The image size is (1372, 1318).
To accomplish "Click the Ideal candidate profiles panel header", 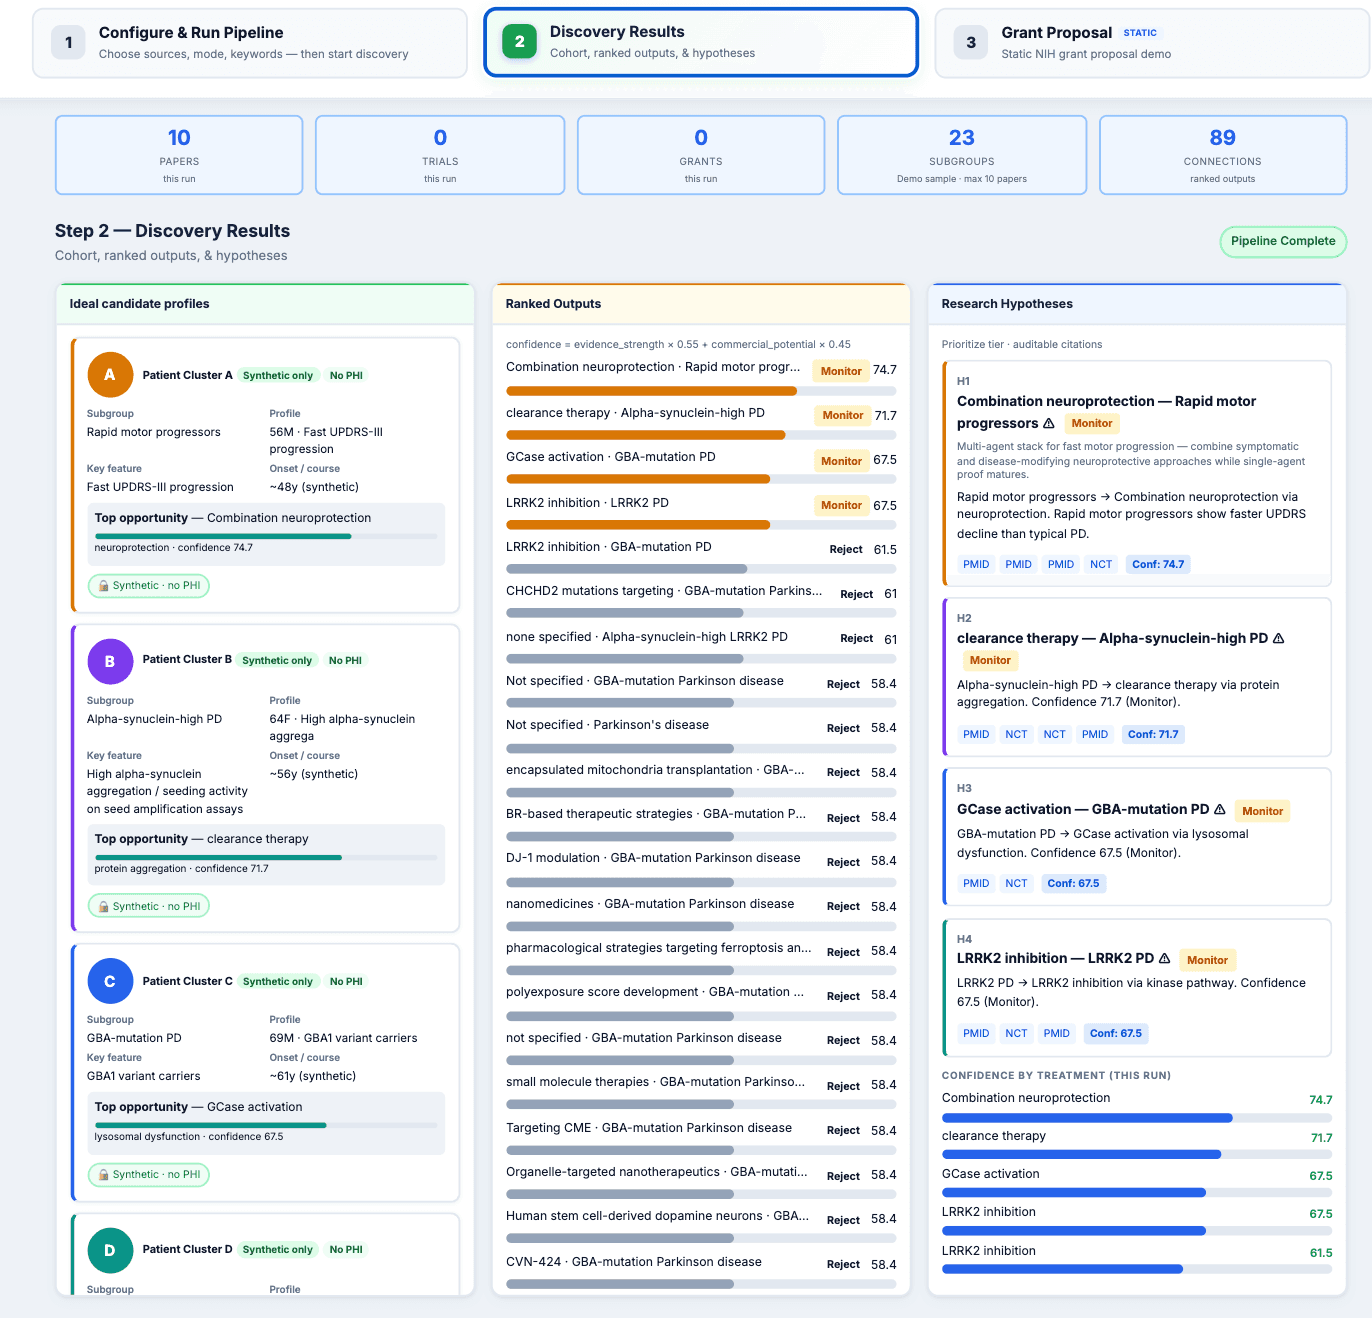I will [265, 304].
